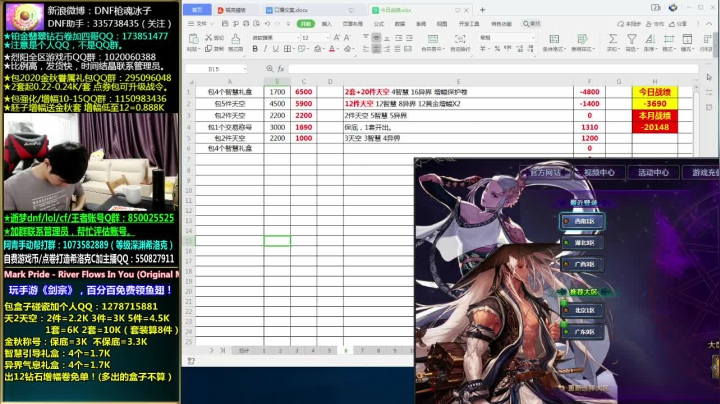
Task: Toggle underline formatting
Action: [x=275, y=49]
